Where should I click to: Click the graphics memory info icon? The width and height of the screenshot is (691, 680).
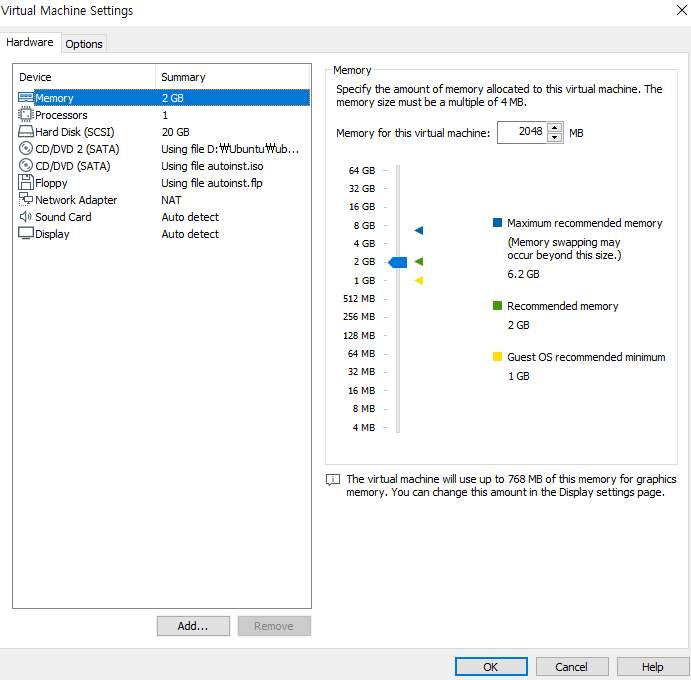point(333,479)
